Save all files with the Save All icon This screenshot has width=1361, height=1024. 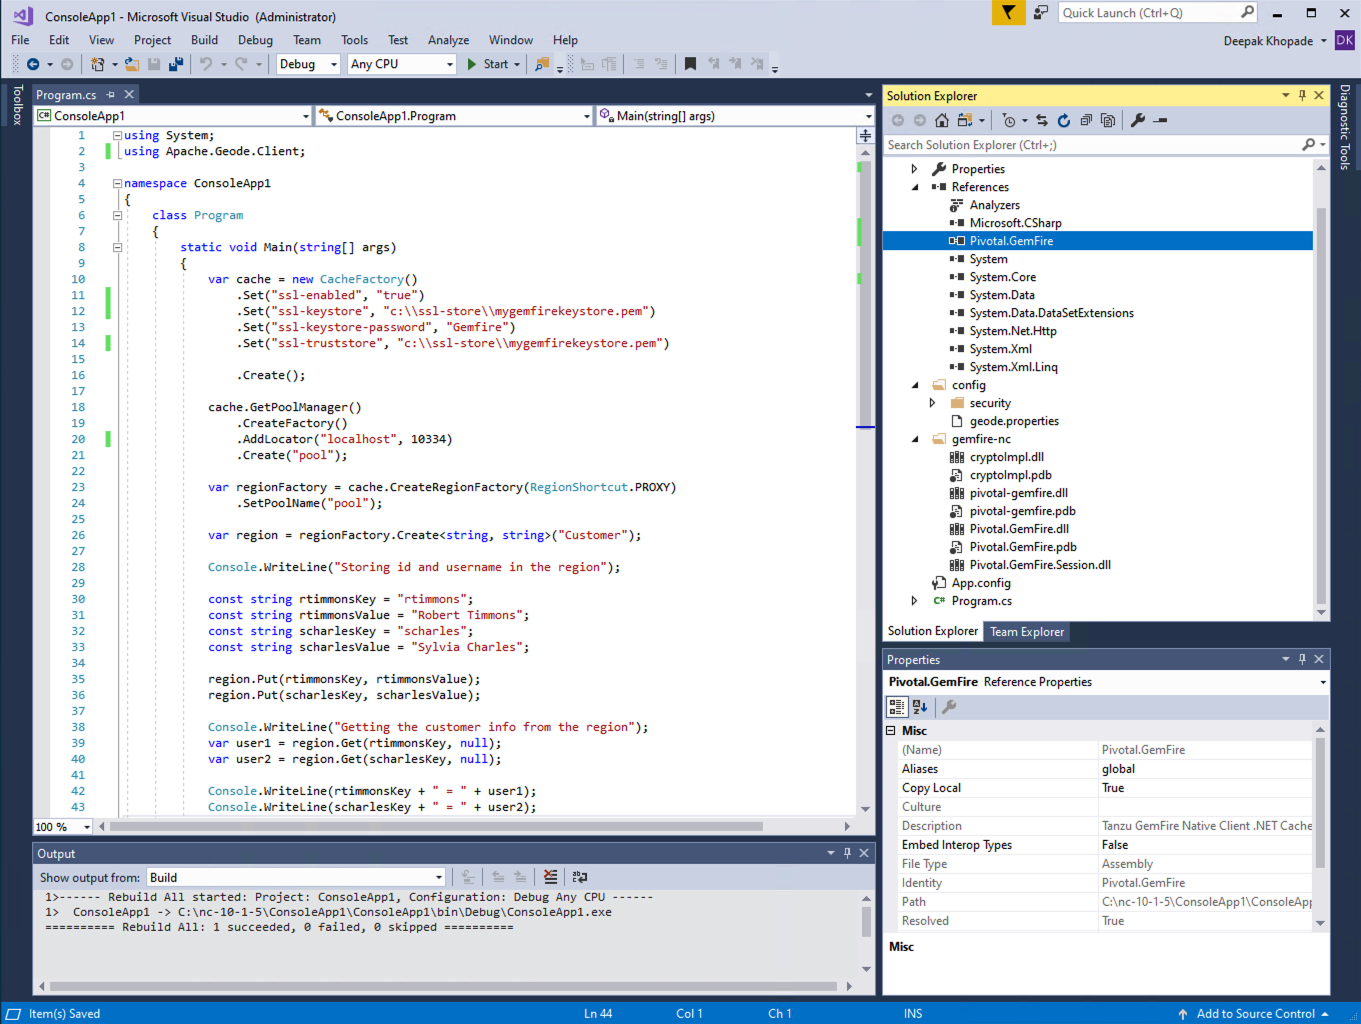coord(174,63)
